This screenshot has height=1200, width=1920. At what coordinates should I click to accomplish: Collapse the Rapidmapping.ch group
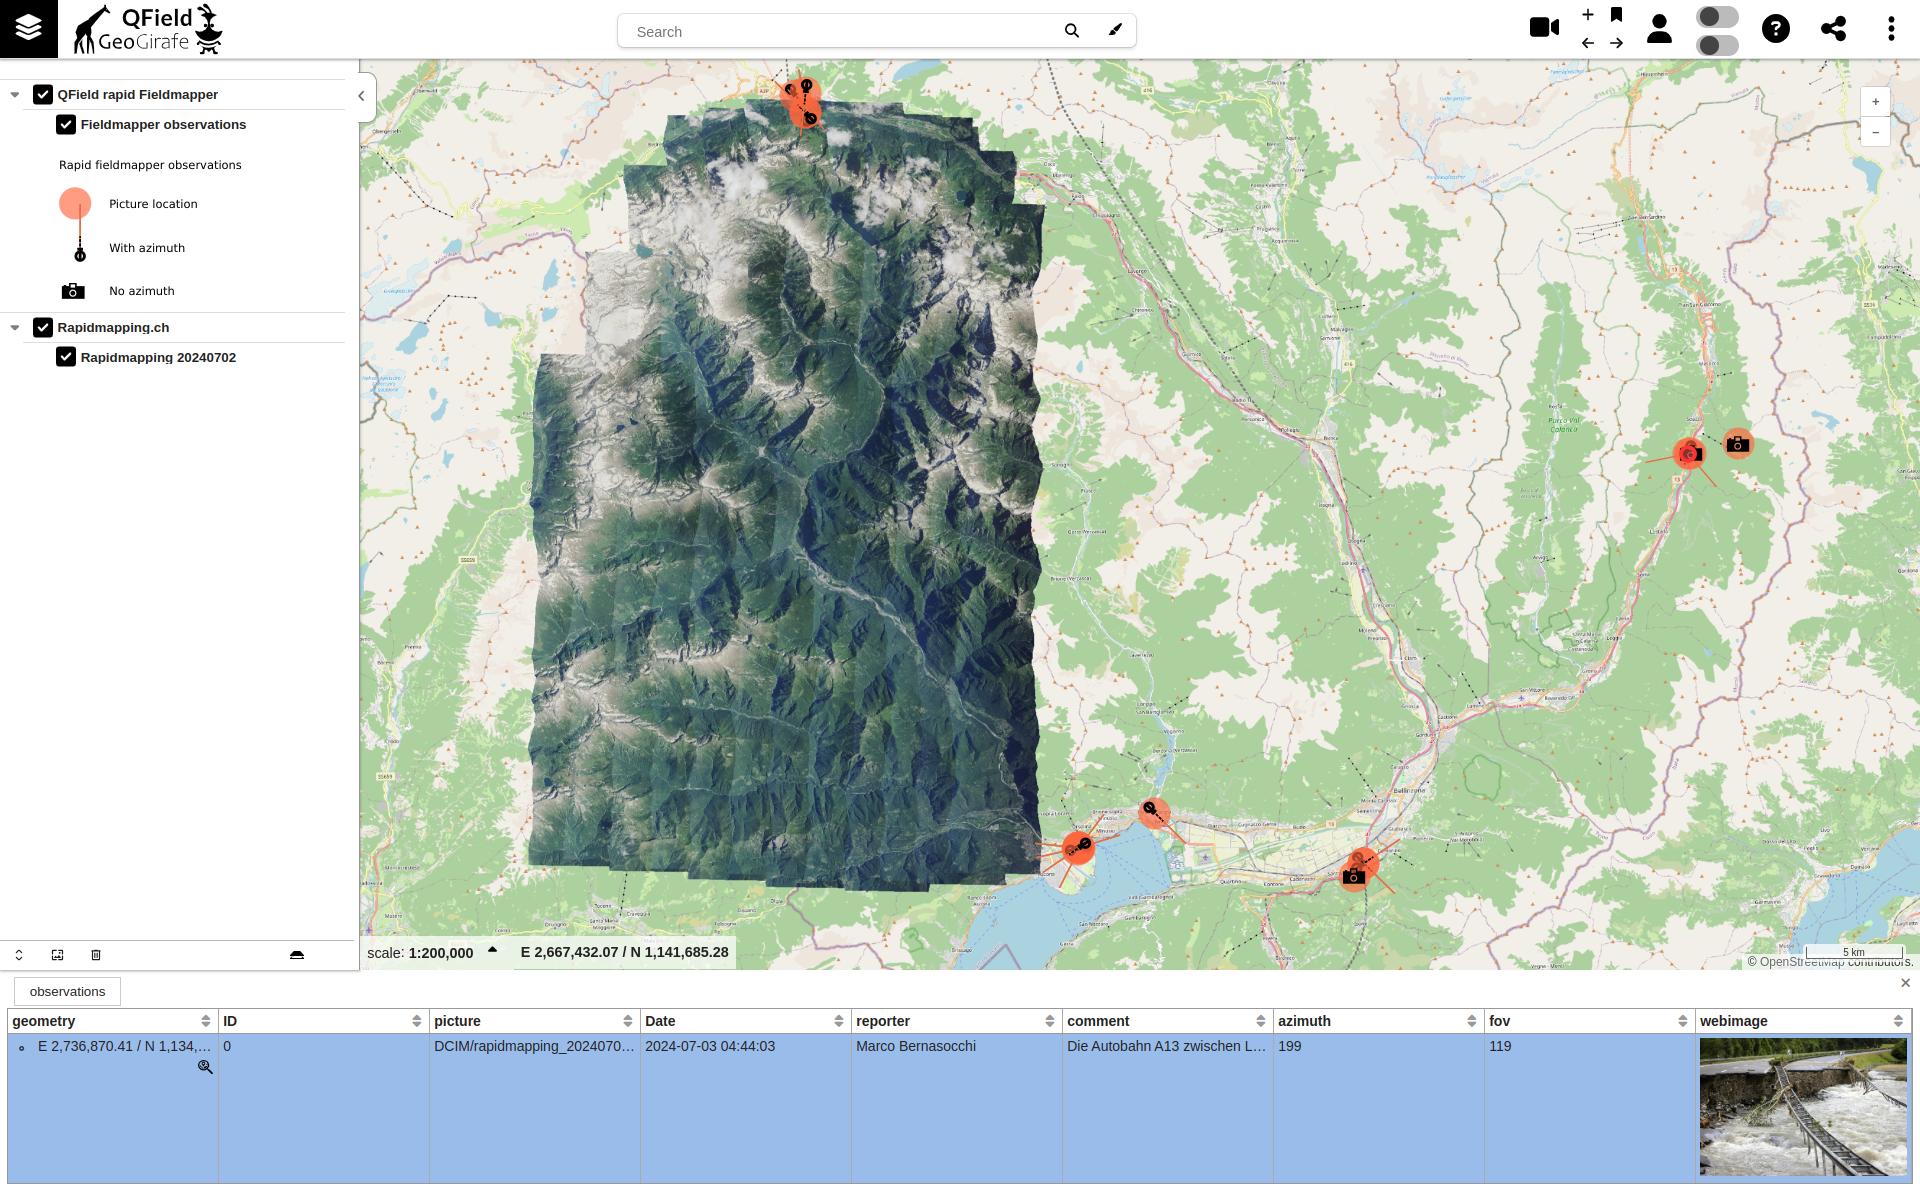15,328
